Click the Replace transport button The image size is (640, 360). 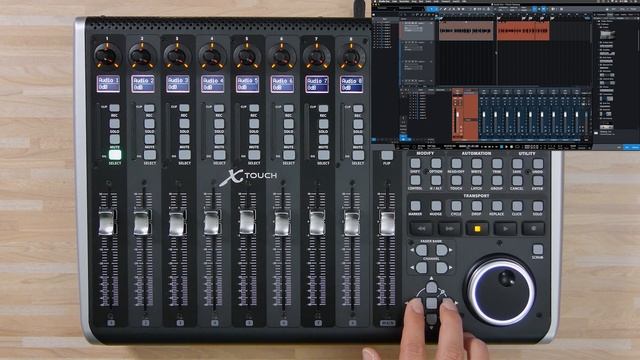(497, 205)
